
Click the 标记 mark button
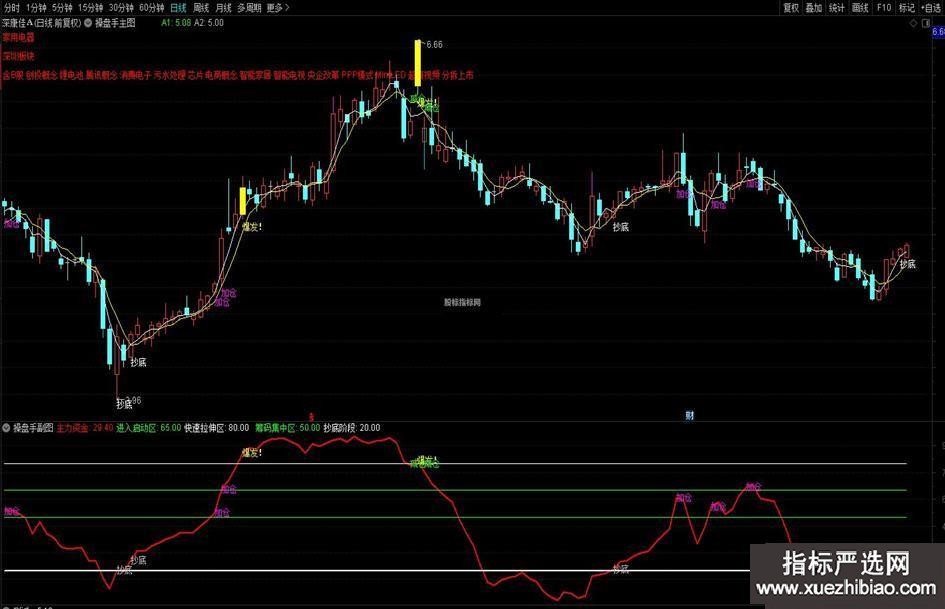[906, 8]
